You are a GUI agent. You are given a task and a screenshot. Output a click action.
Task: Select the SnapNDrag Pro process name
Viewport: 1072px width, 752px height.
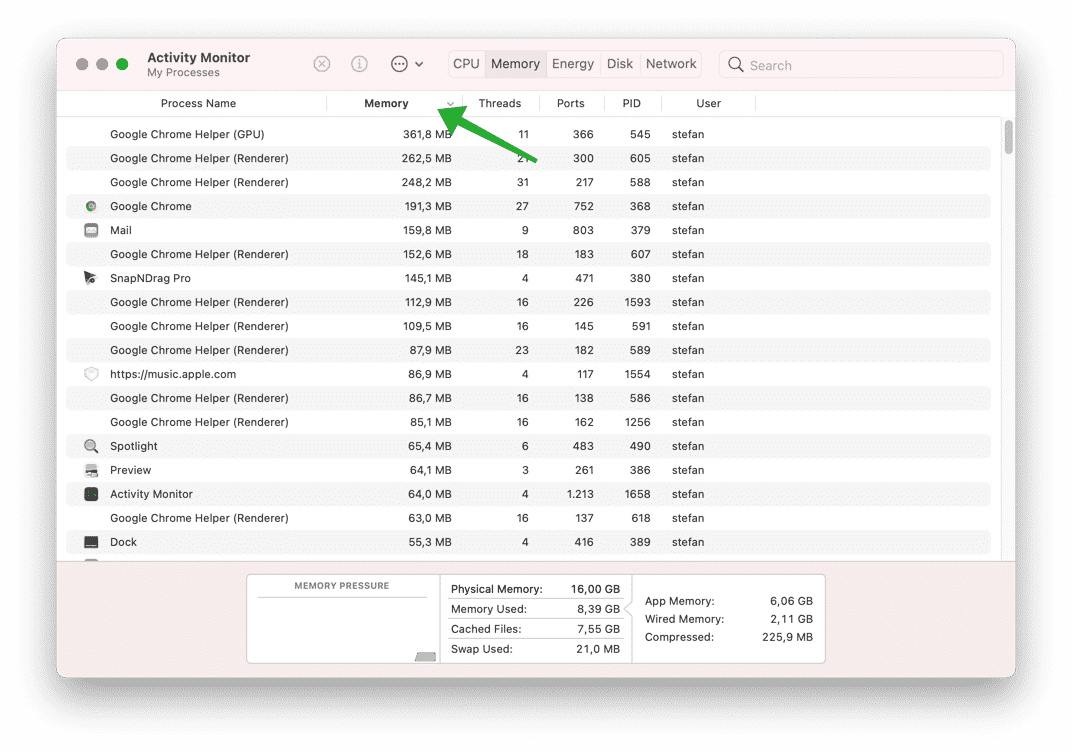(150, 278)
